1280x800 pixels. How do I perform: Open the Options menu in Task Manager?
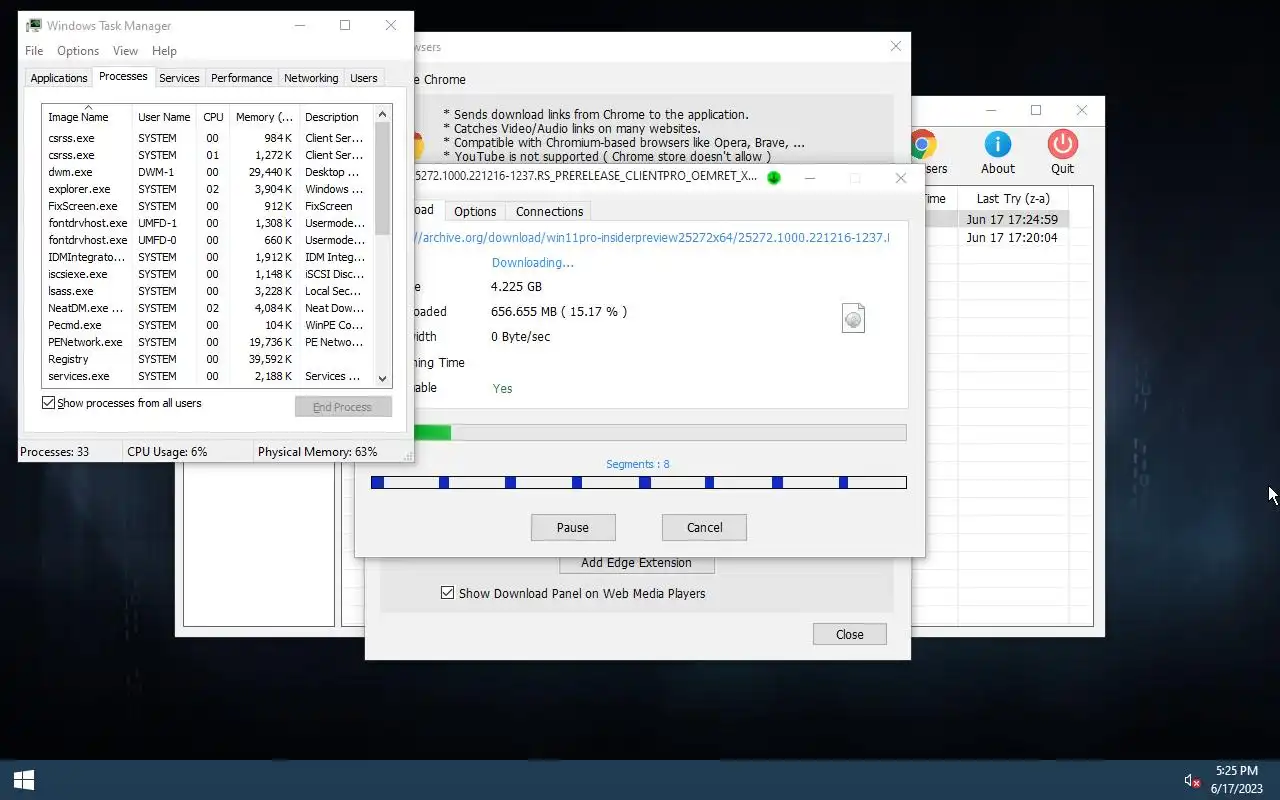point(78,50)
